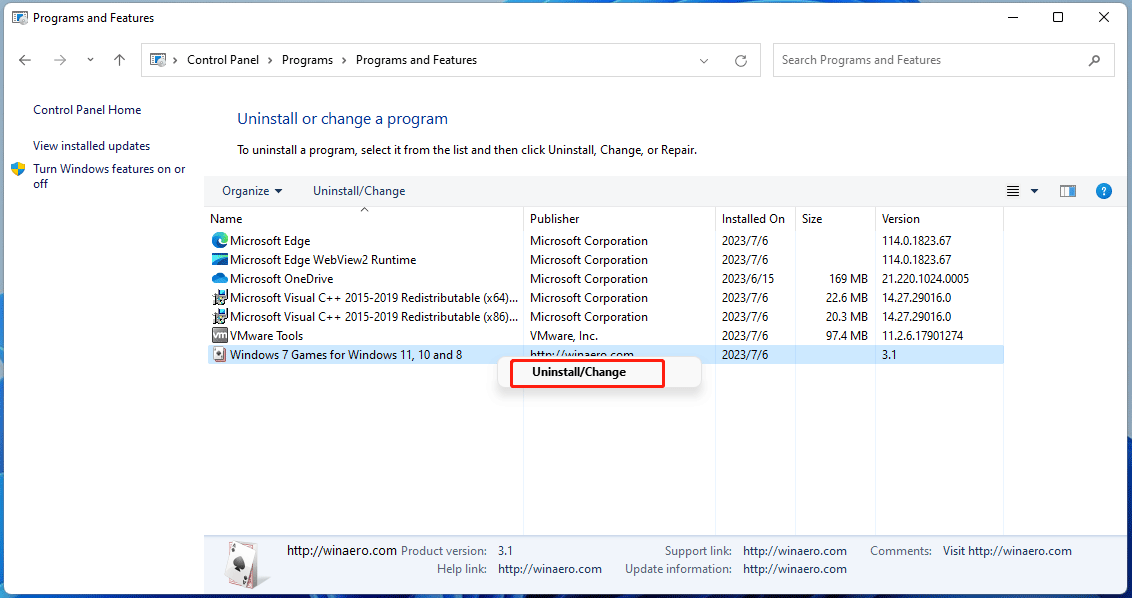
Task: Click the Update information value http://winaero.com
Action: pos(795,569)
